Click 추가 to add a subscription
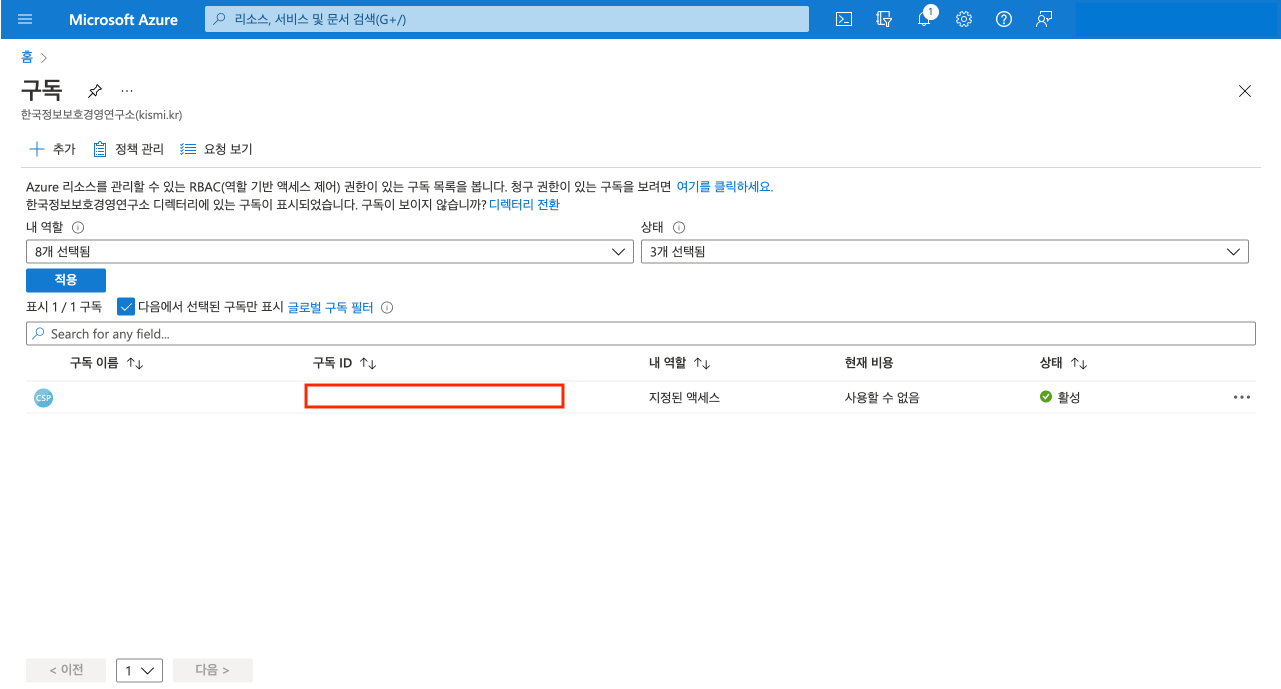Image resolution: width=1281 pixels, height=689 pixels. 52,149
